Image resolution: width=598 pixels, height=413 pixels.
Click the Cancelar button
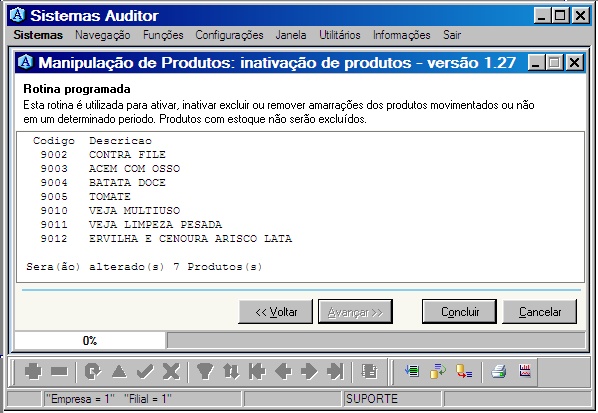click(x=540, y=312)
